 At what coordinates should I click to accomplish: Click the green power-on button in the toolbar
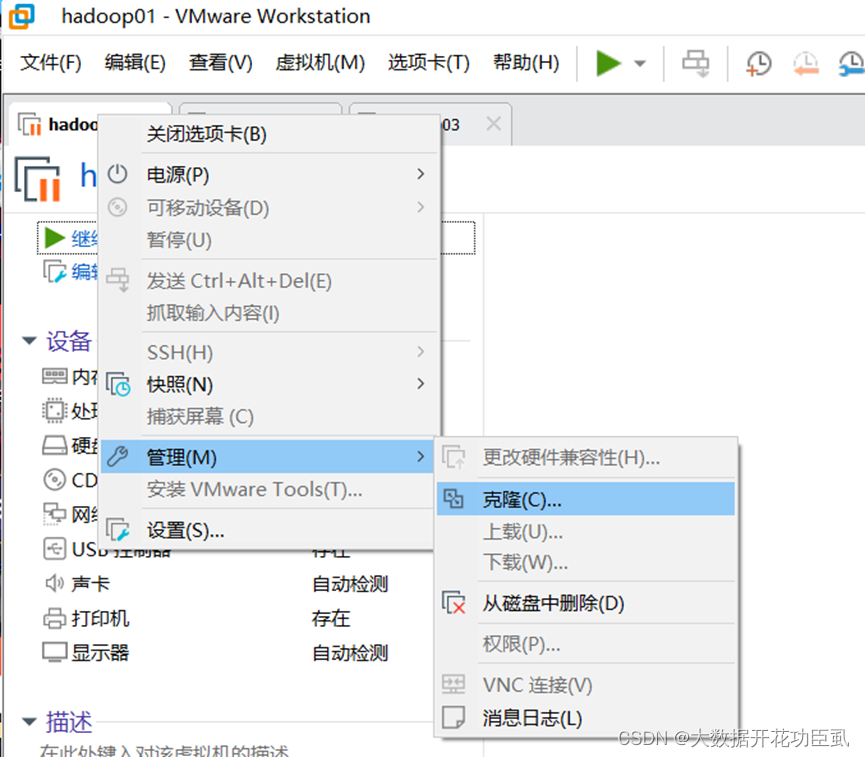pos(609,62)
